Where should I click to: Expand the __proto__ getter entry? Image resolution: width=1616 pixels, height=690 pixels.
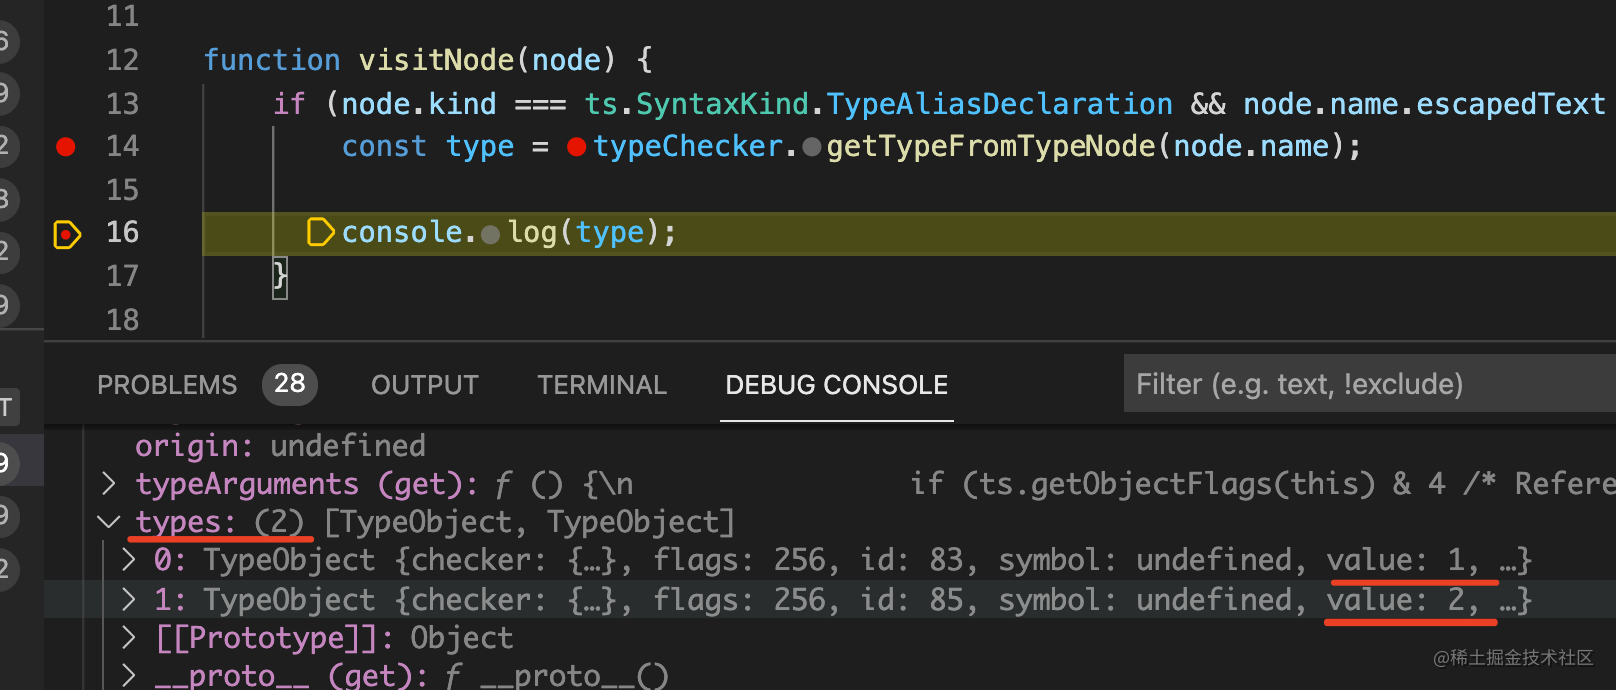pyautogui.click(x=128, y=675)
